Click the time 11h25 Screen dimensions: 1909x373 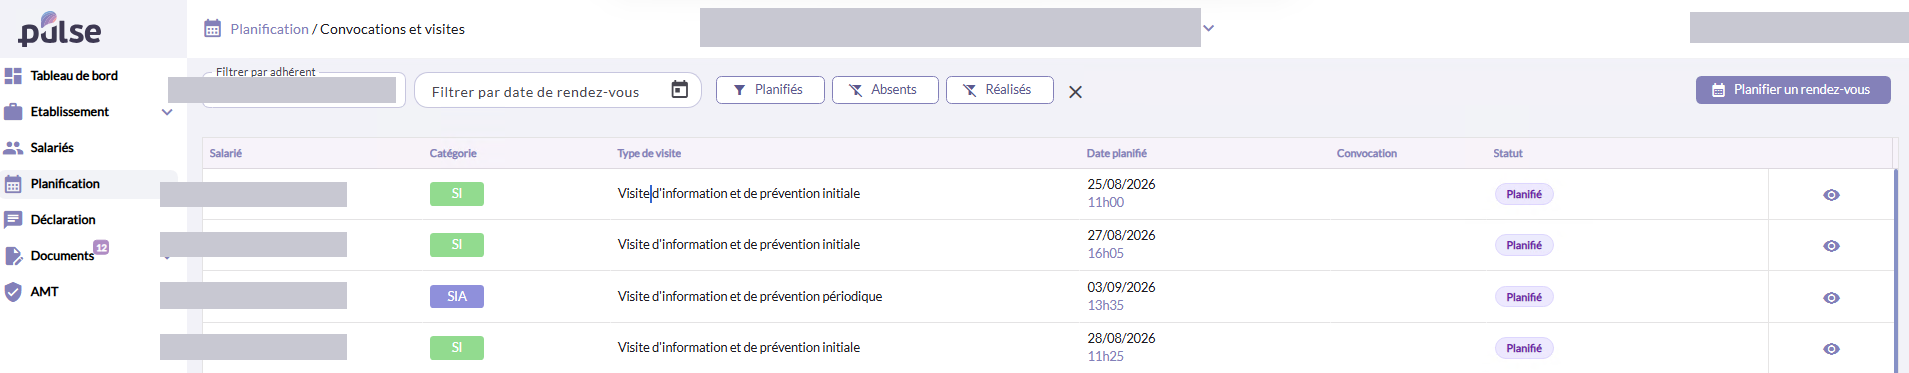1106,356
